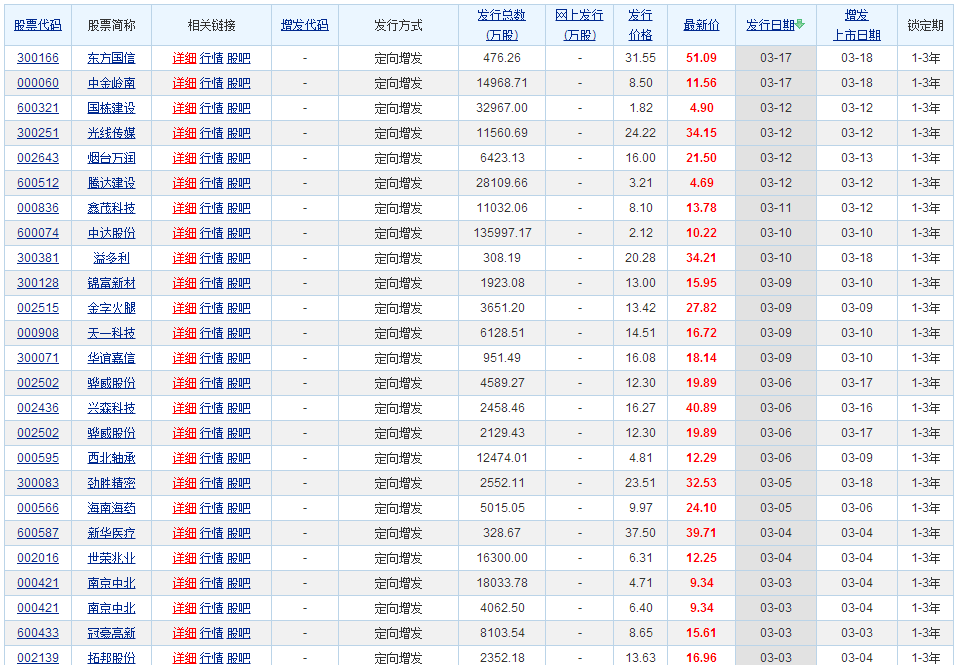This screenshot has height=665, width=966.
Task: Click the 增发代码 column header
Action: (304, 25)
